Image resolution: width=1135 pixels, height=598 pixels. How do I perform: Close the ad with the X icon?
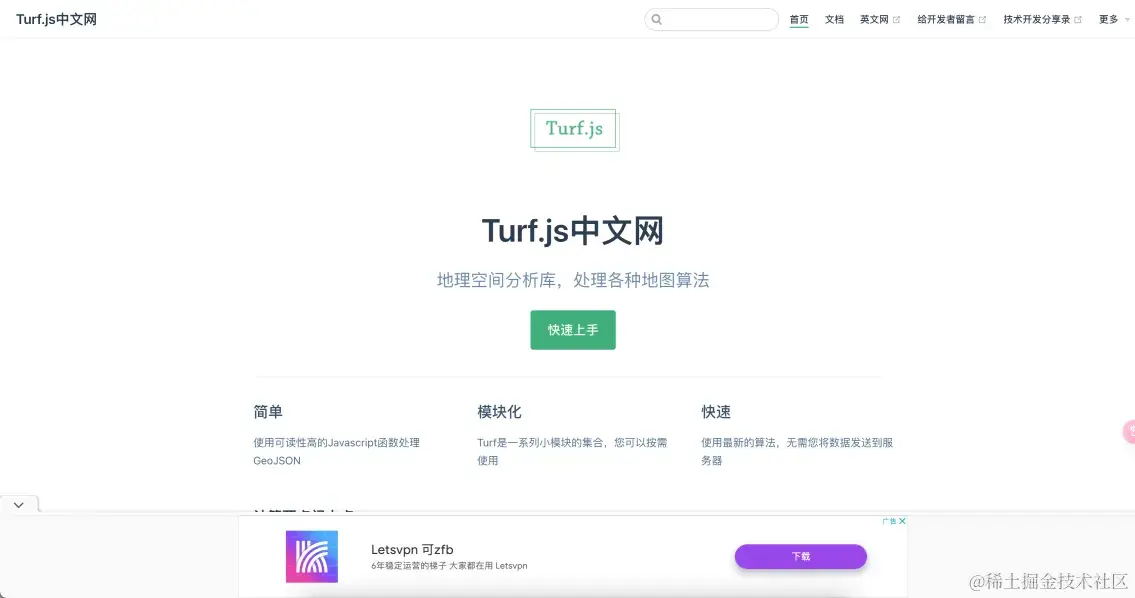click(902, 521)
